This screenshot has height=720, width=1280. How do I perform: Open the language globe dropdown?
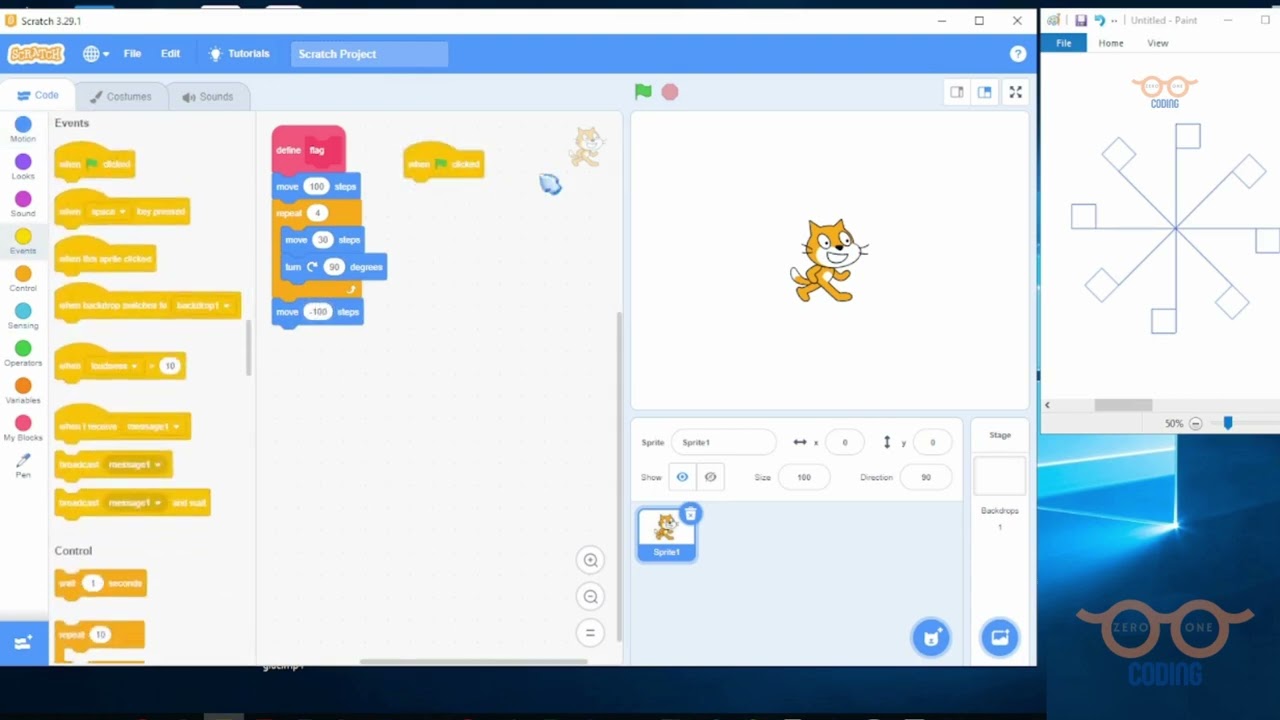point(96,54)
